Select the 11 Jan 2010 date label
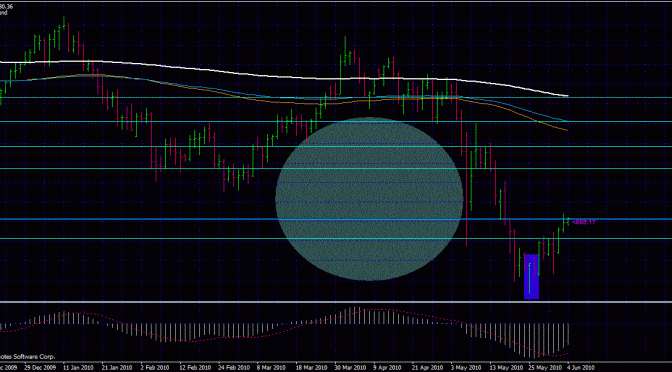672x372 pixels. tap(78, 368)
